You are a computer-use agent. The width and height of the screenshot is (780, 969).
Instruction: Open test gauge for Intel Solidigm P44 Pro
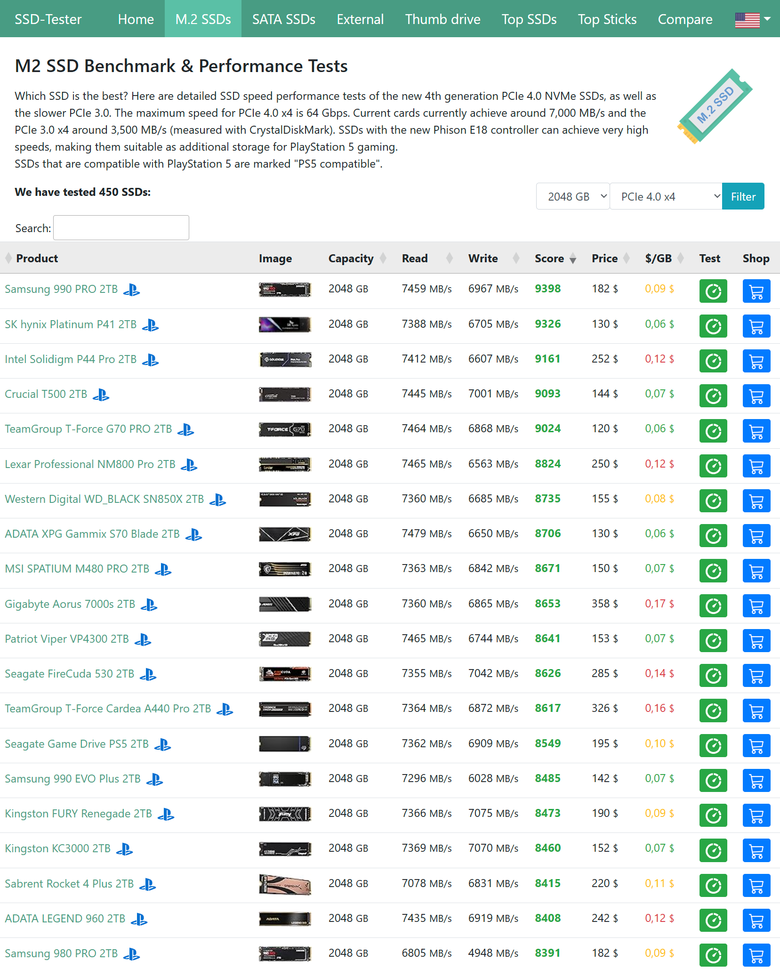coord(713,361)
